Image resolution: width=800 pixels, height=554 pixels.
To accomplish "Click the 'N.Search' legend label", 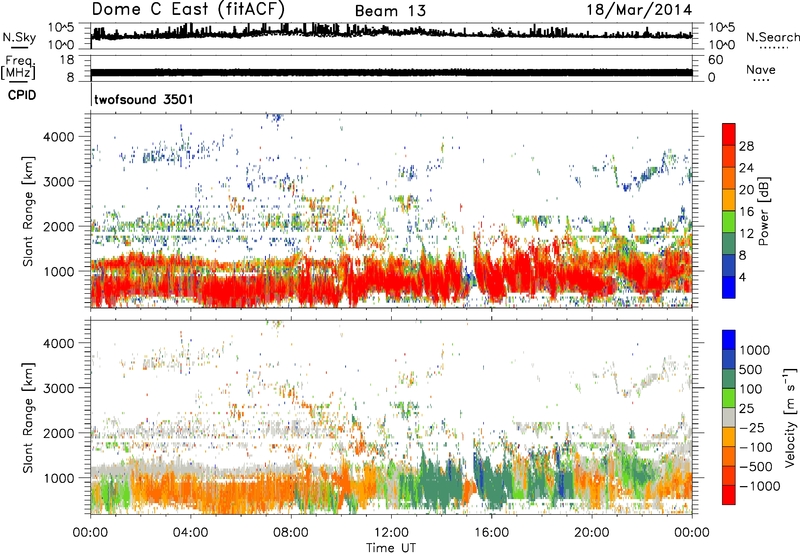I will coord(772,37).
